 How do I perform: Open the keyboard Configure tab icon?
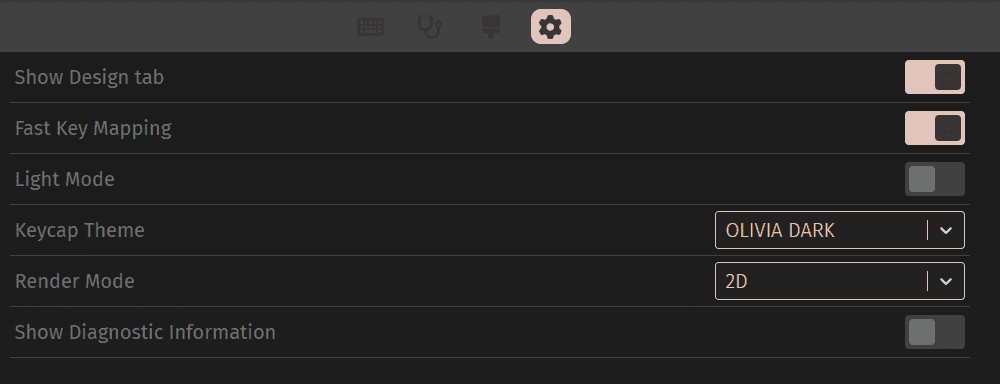pos(371,27)
